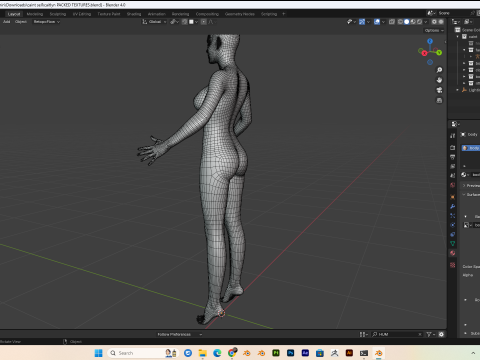Viewport: 480px width, 360px height.
Task: Open the Object Constraints properties tab
Action: [453, 234]
